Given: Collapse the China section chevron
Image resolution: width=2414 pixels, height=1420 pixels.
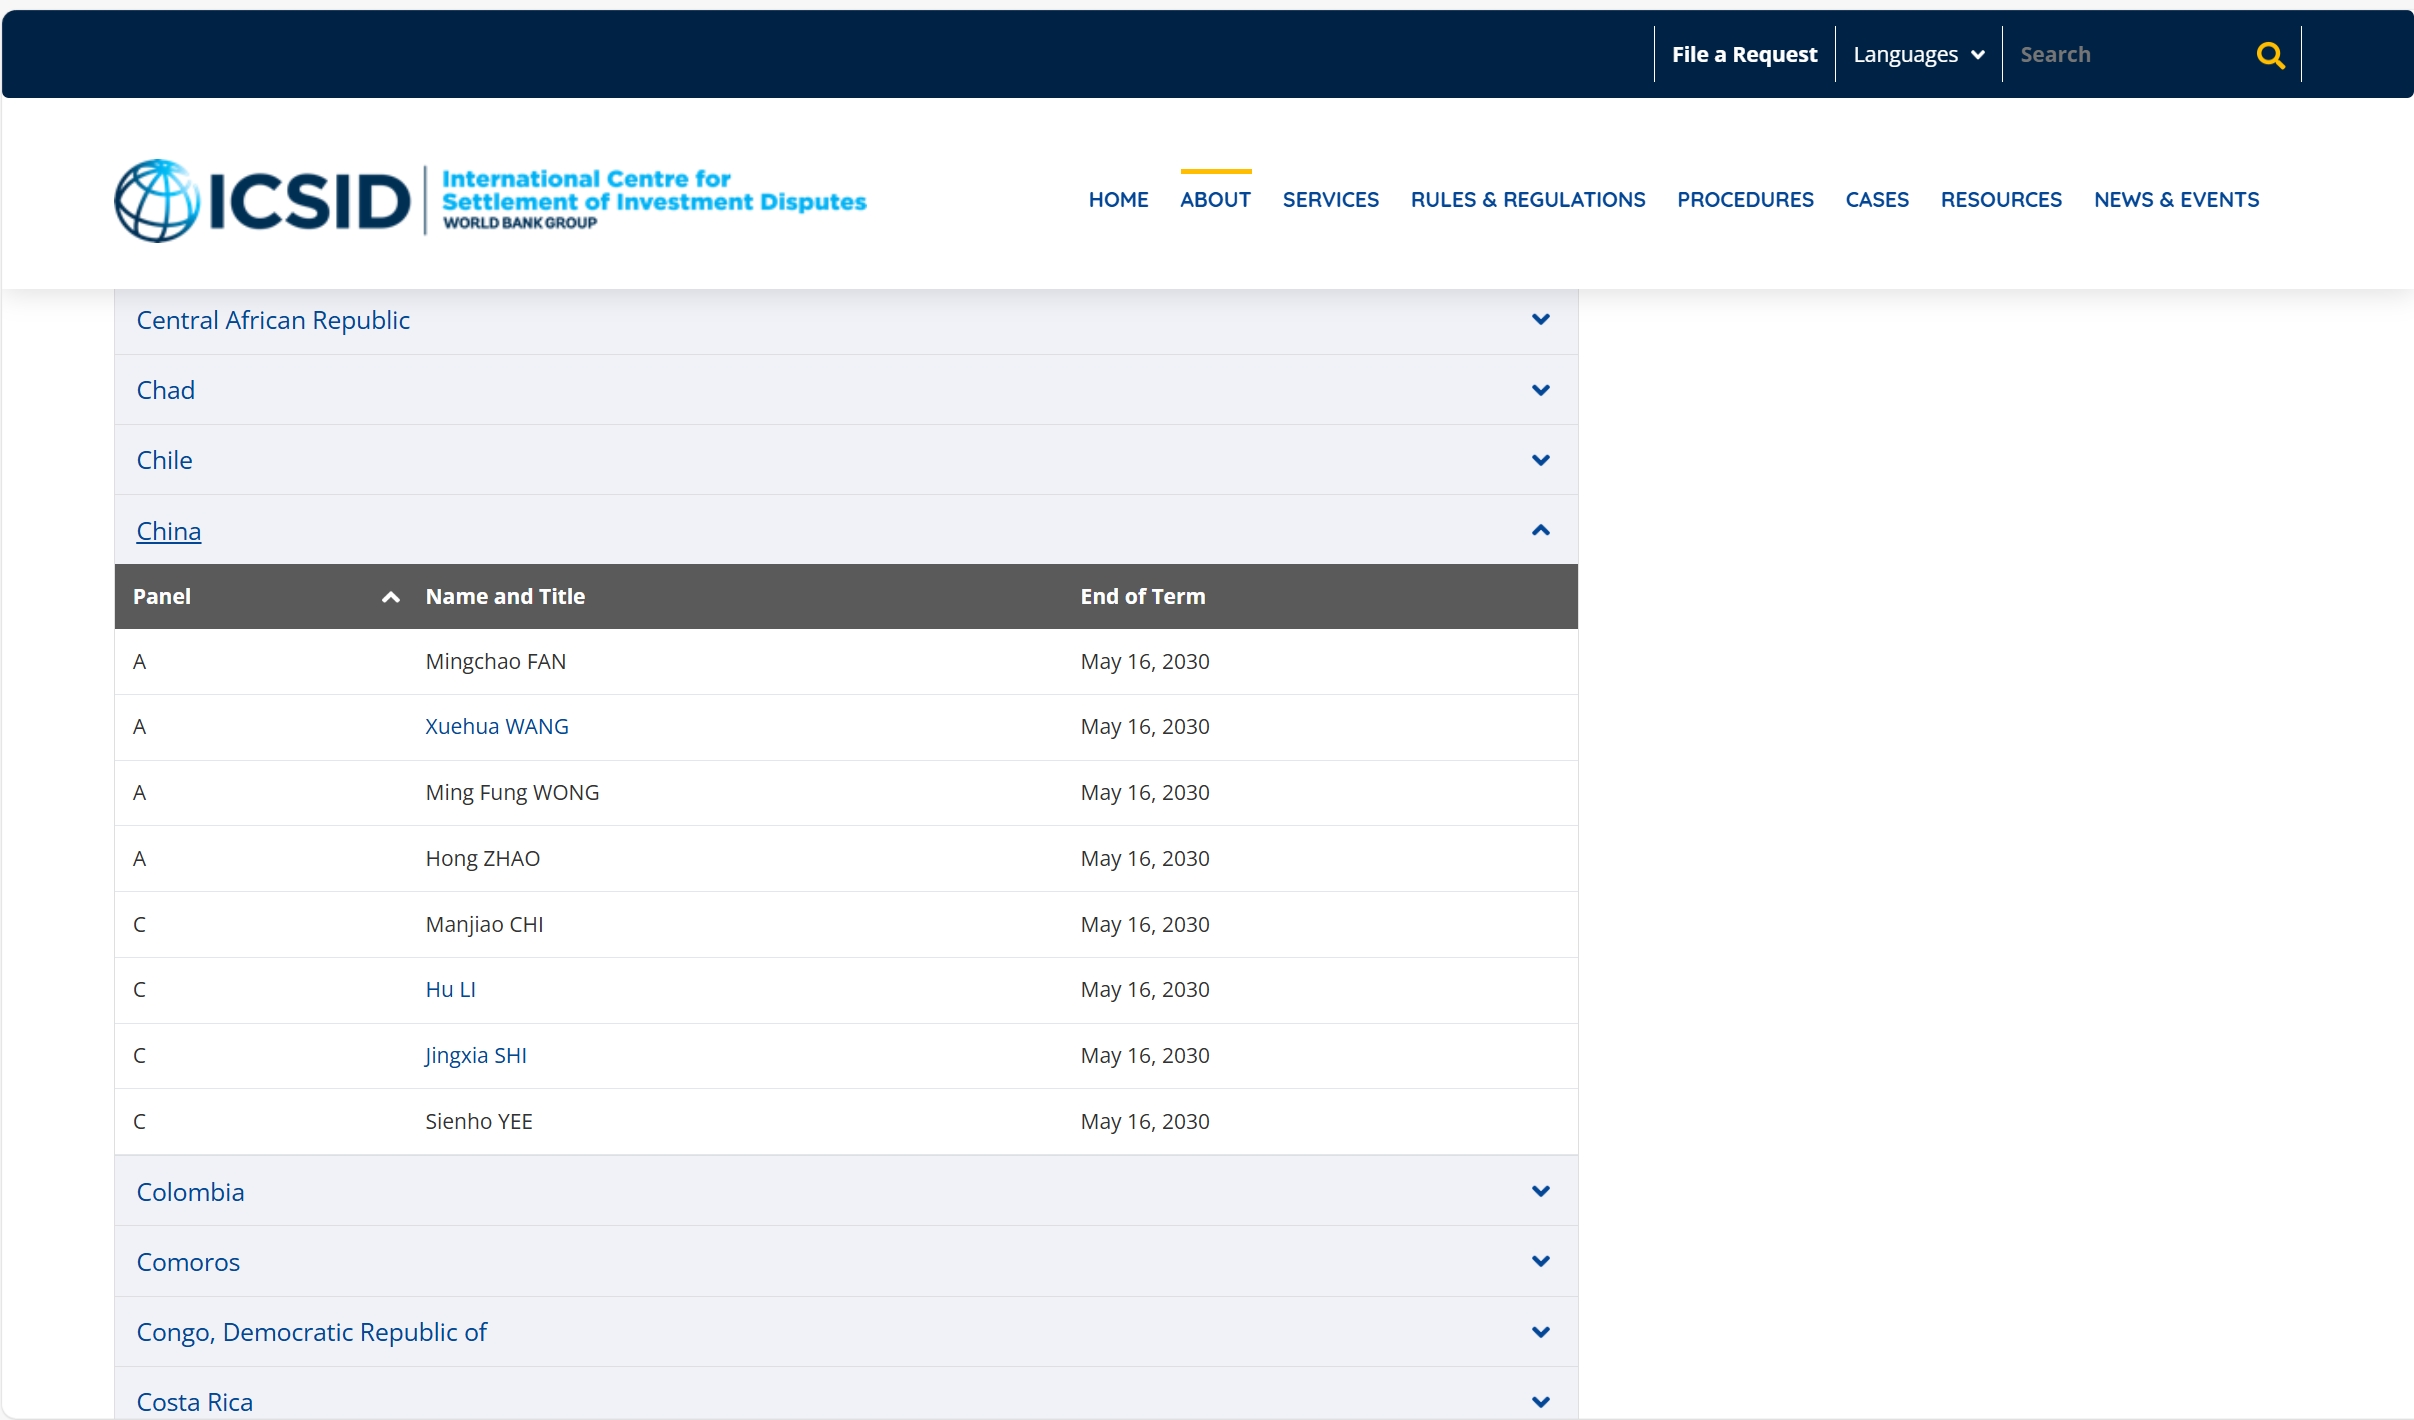Looking at the screenshot, I should click(x=1540, y=530).
